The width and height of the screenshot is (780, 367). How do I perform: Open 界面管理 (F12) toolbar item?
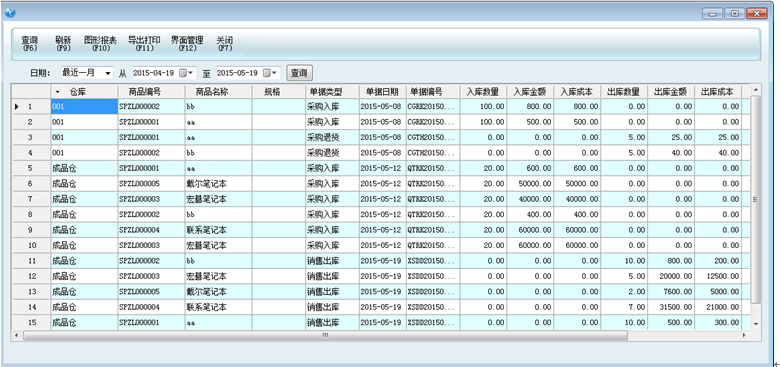pos(187,44)
